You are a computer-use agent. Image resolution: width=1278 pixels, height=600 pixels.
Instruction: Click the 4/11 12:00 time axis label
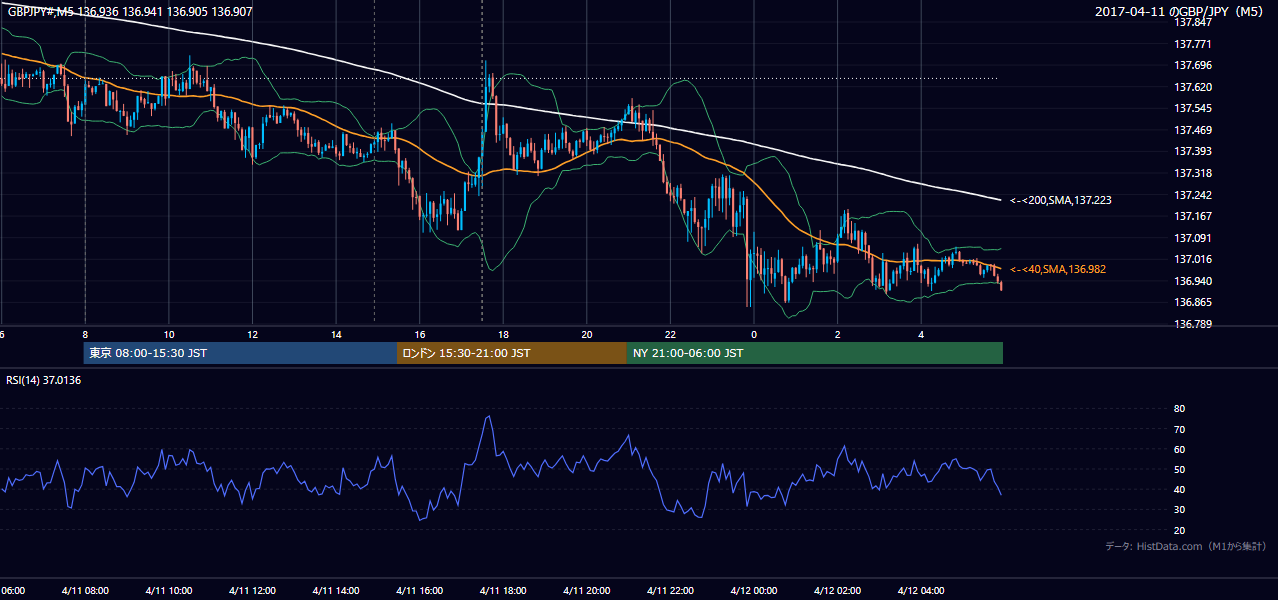point(252,590)
